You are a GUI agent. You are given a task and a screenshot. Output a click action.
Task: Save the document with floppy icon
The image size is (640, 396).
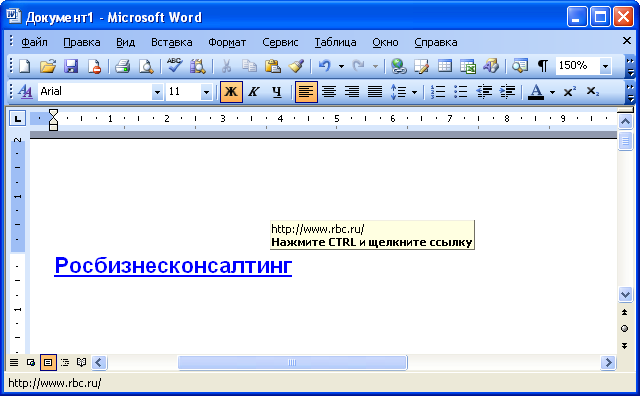(71, 66)
